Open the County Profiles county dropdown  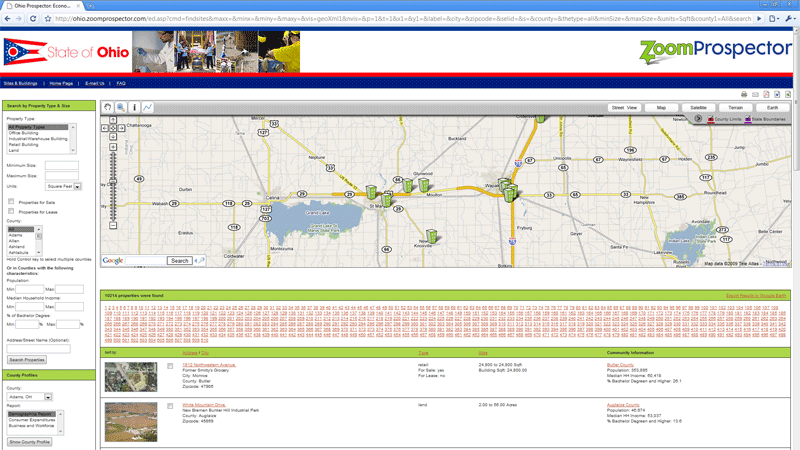point(30,396)
